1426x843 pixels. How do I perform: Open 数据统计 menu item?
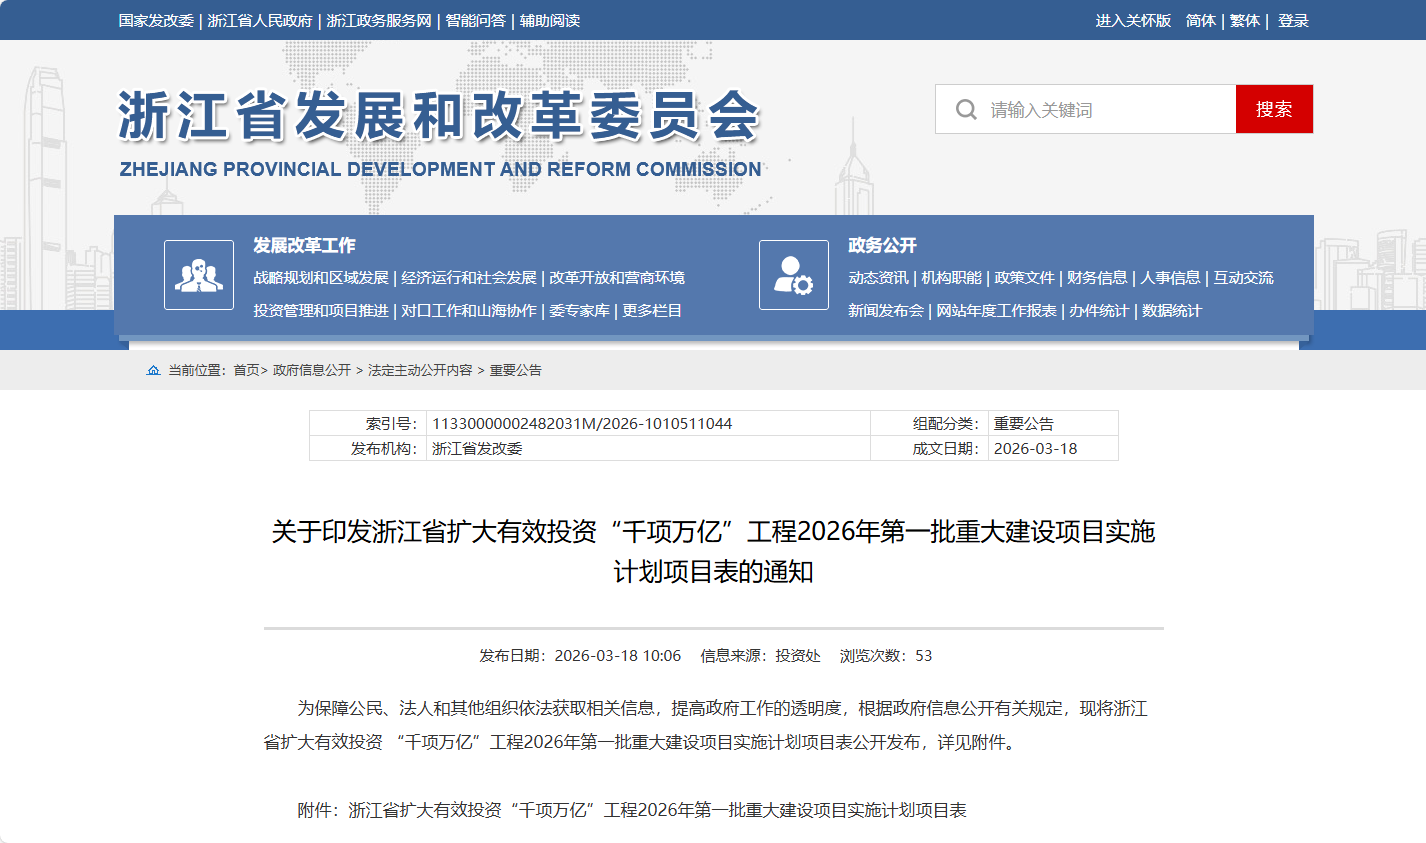tap(1172, 311)
